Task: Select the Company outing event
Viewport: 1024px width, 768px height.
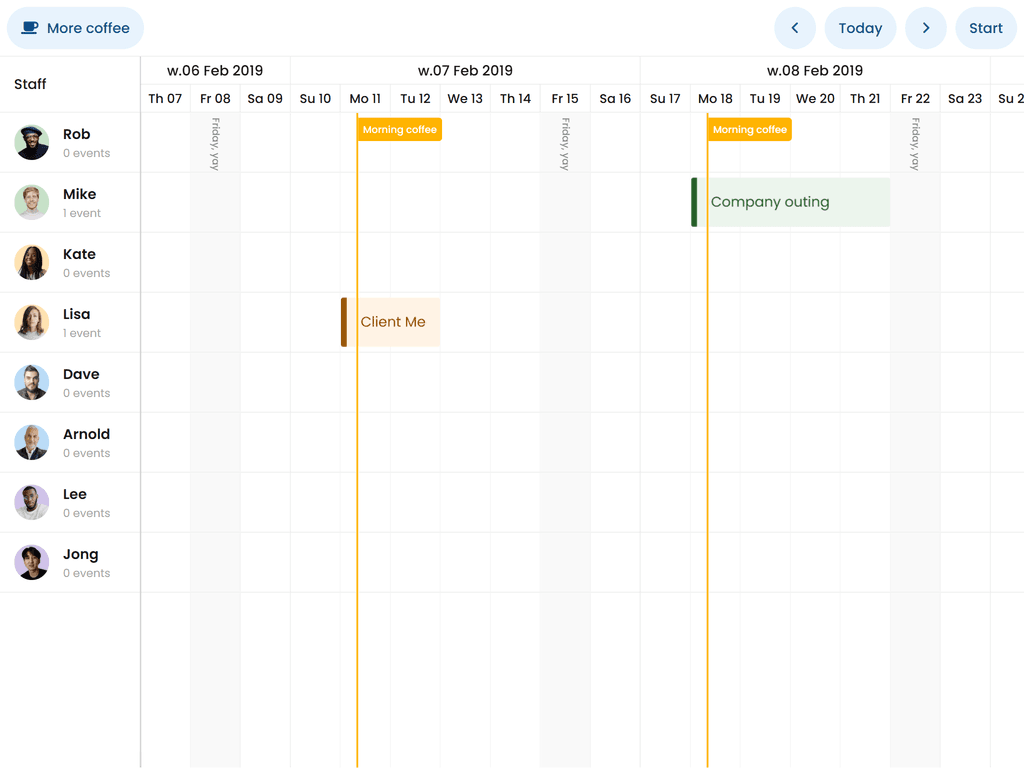Action: (790, 202)
